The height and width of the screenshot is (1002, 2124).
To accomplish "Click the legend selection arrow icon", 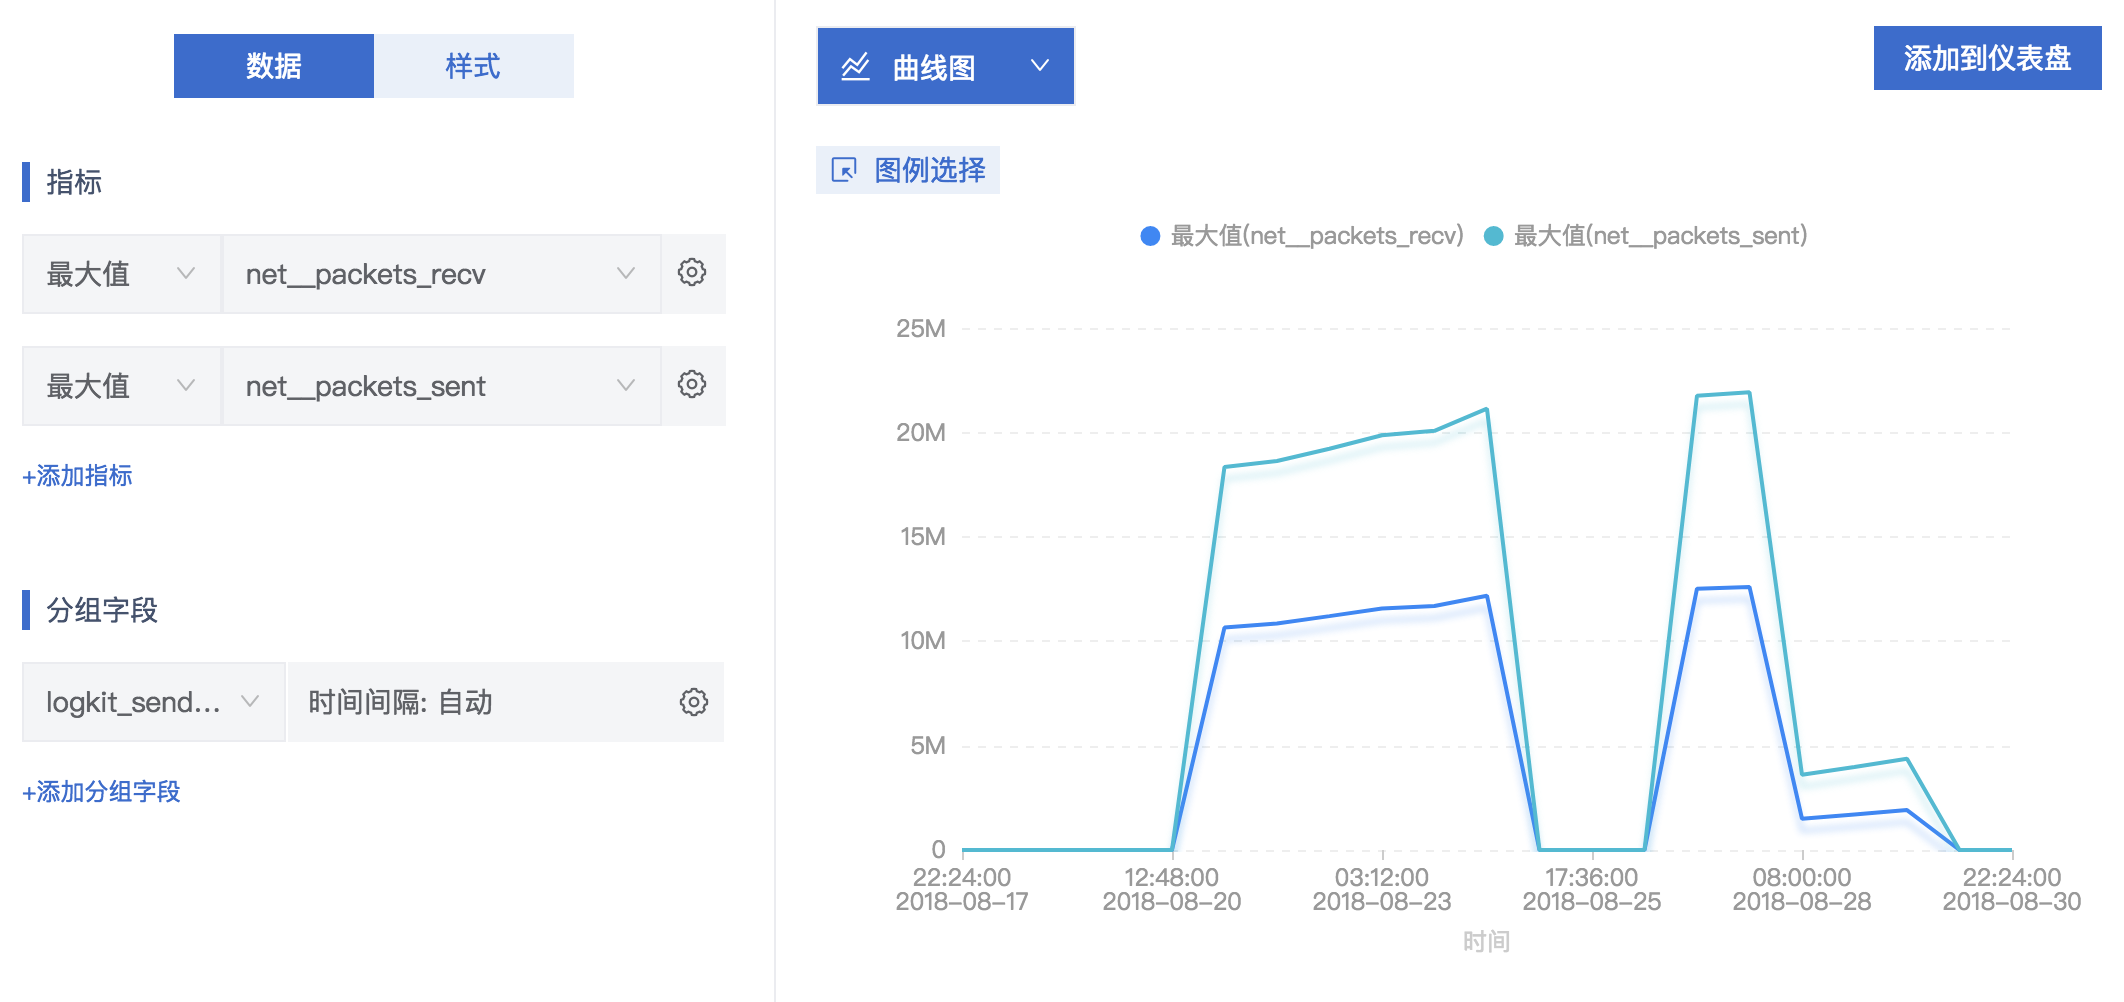I will [844, 170].
